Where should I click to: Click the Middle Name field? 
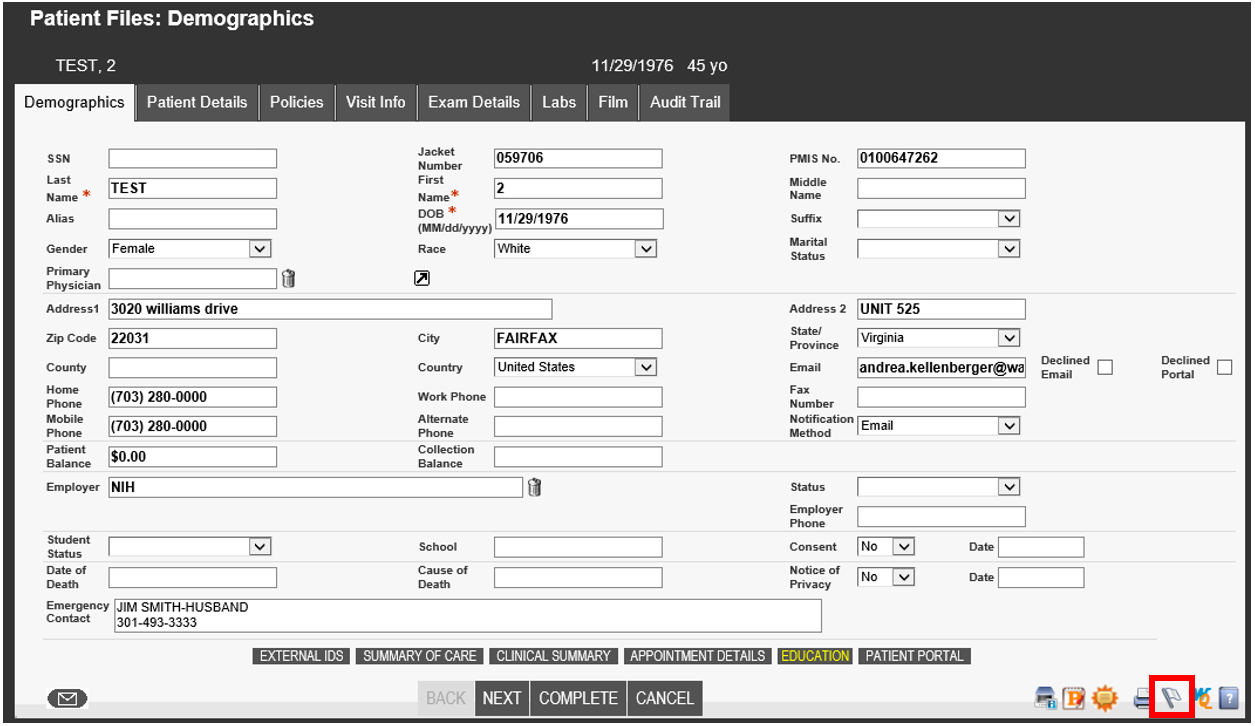click(942, 188)
